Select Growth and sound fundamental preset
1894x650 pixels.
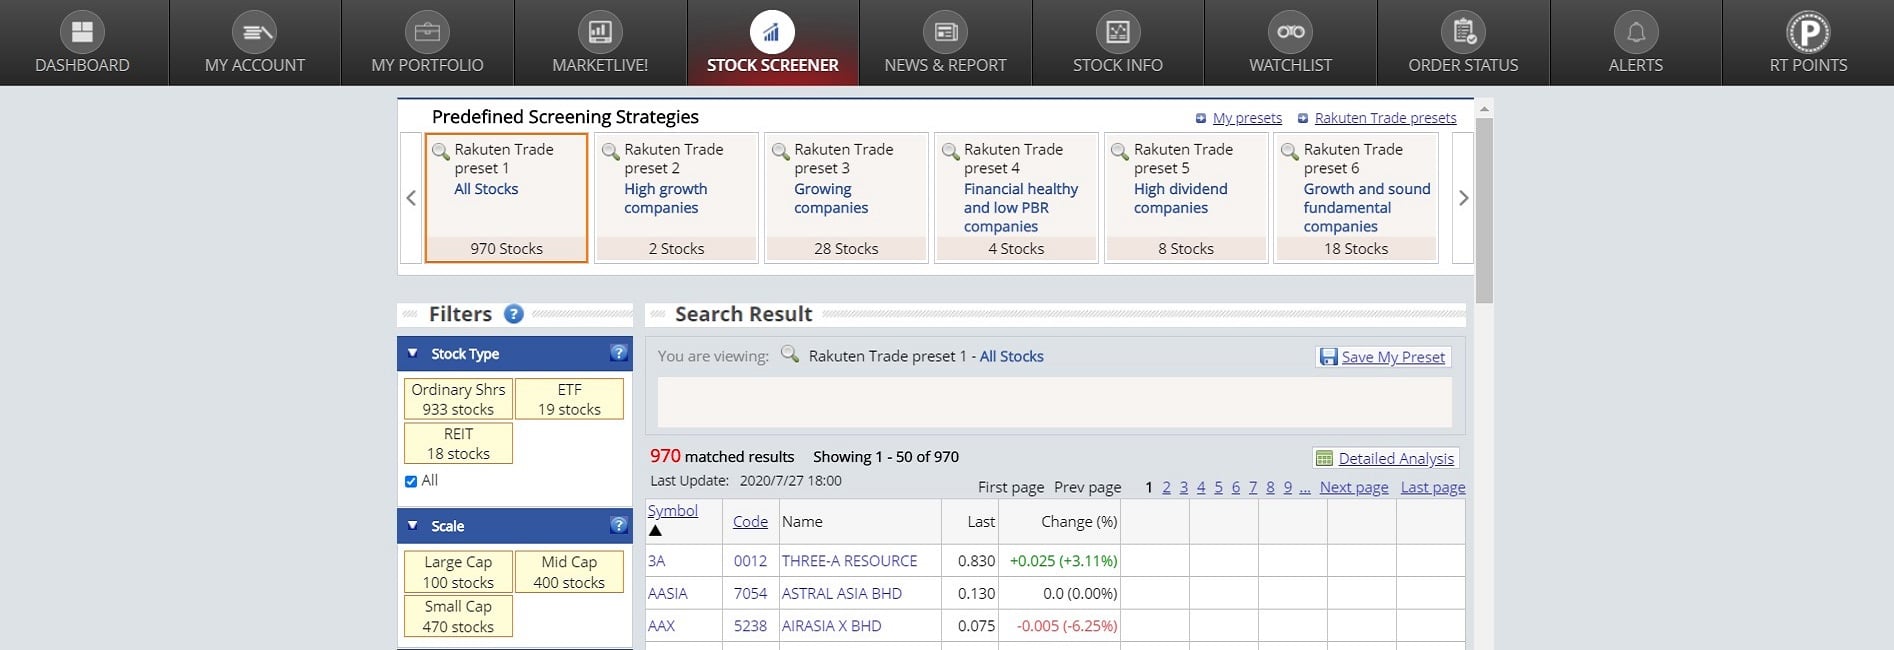(1356, 198)
